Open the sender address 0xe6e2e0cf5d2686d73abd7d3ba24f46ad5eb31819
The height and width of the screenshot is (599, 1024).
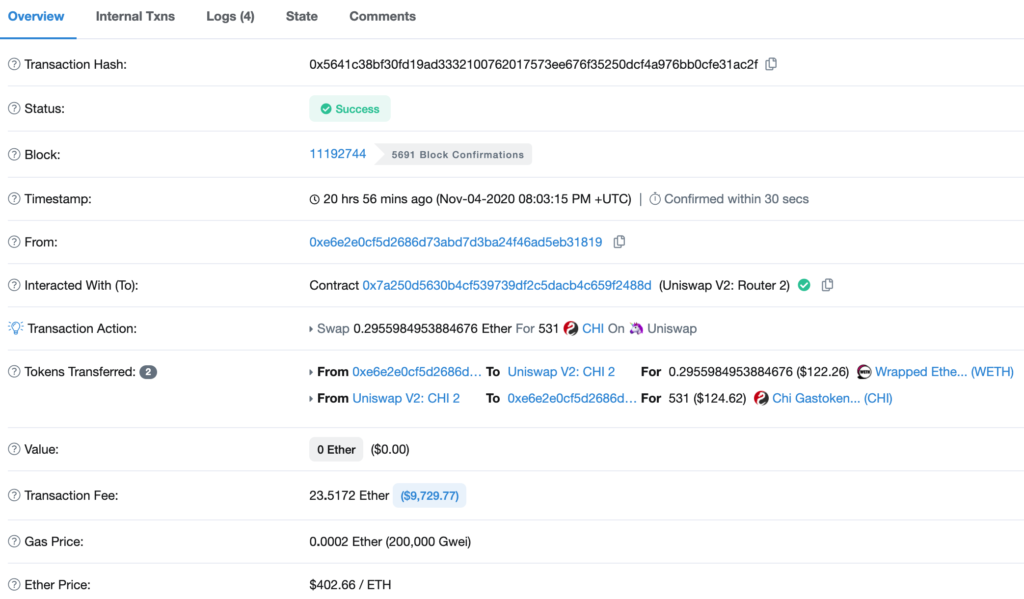(x=456, y=242)
